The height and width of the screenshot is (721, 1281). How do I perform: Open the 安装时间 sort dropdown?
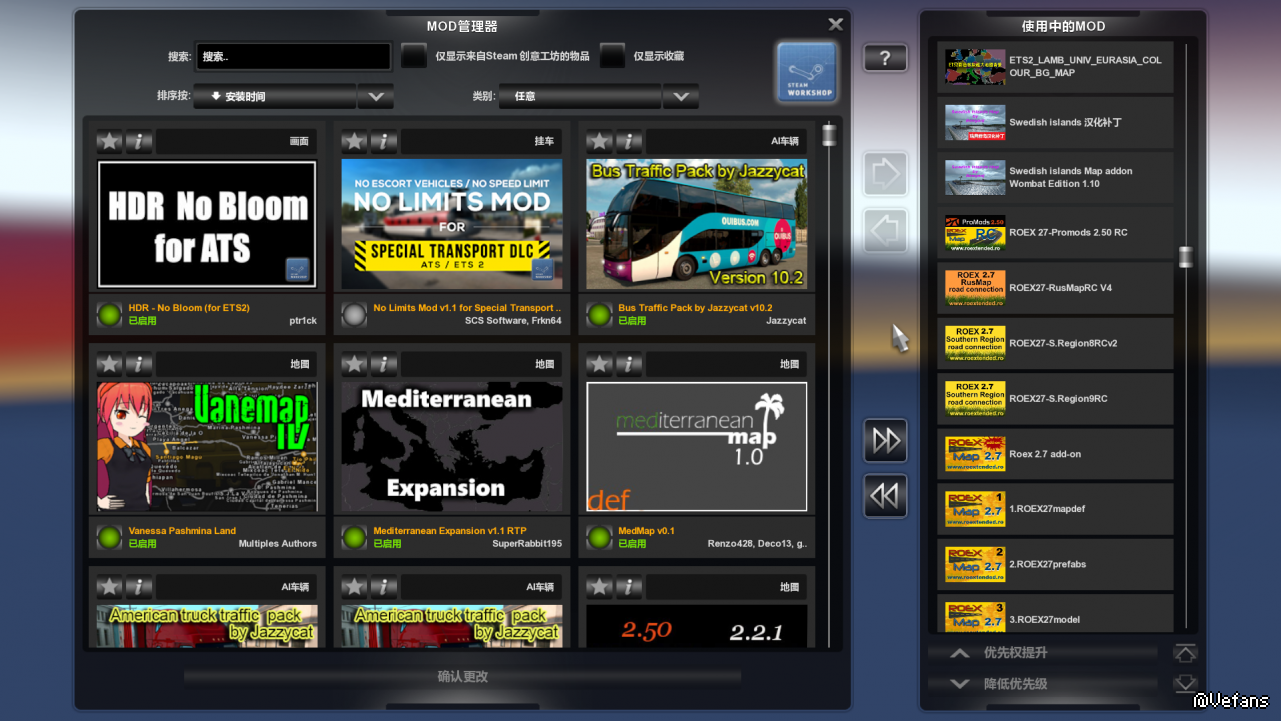(x=275, y=96)
